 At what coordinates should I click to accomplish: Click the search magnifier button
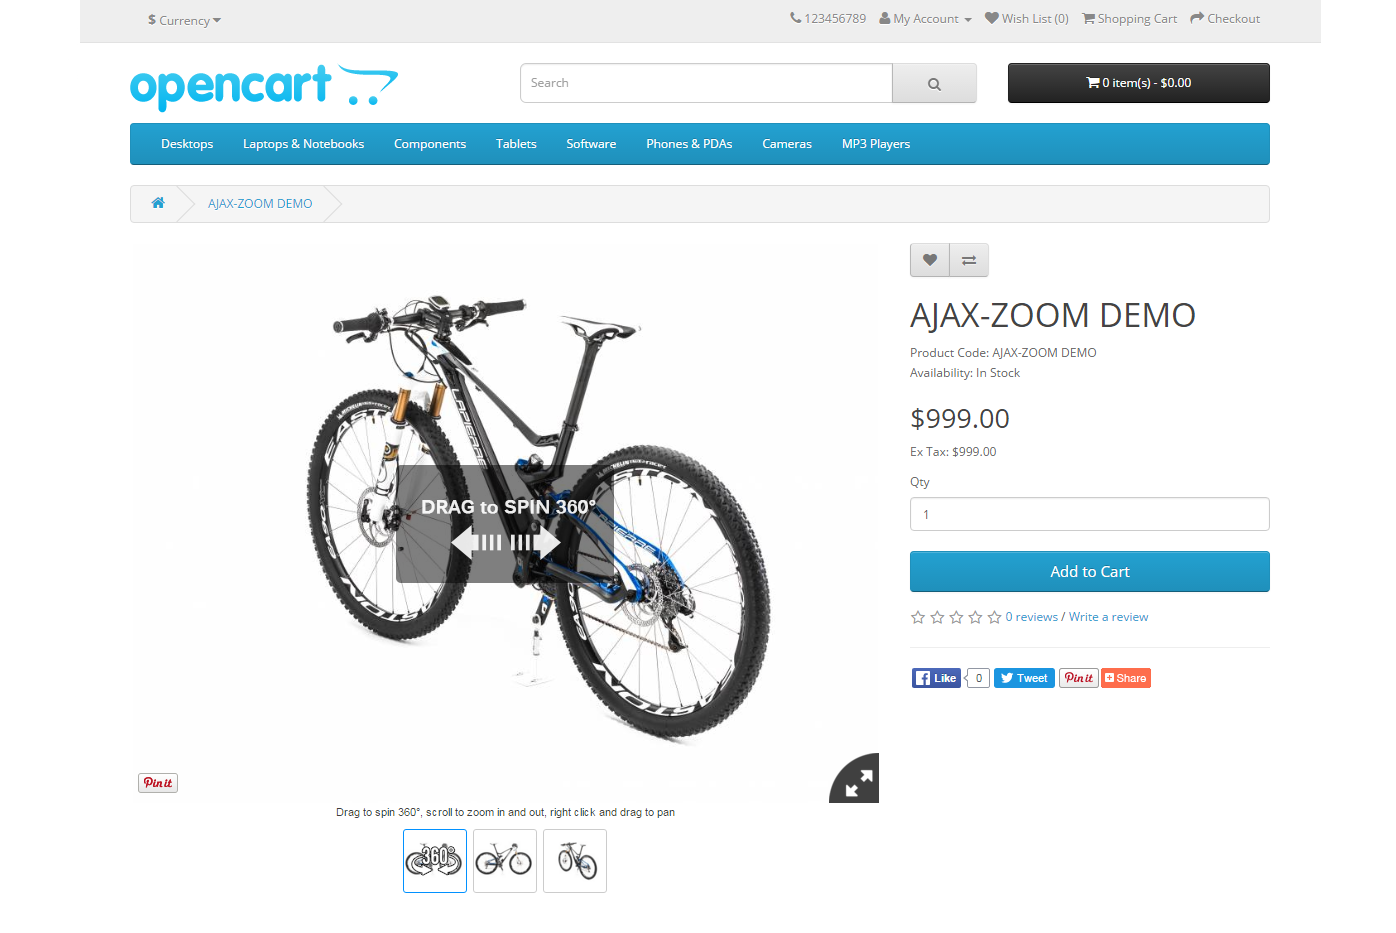(x=934, y=84)
